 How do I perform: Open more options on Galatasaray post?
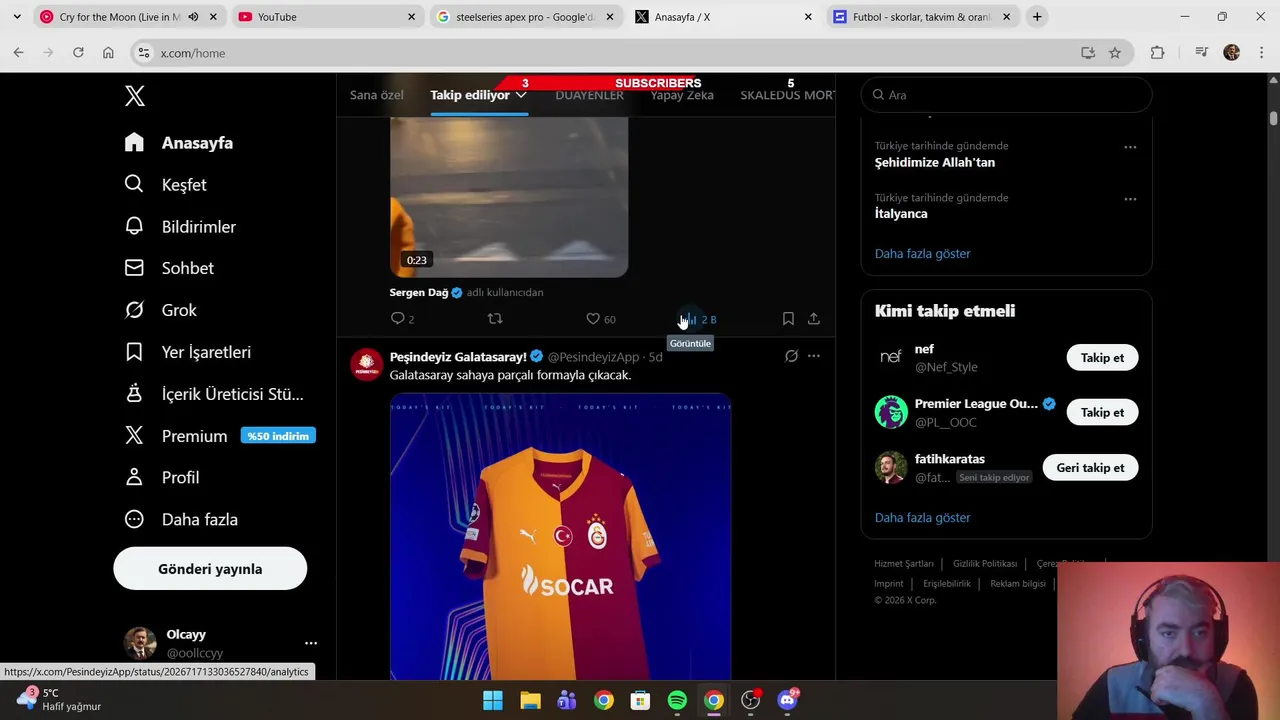point(814,356)
